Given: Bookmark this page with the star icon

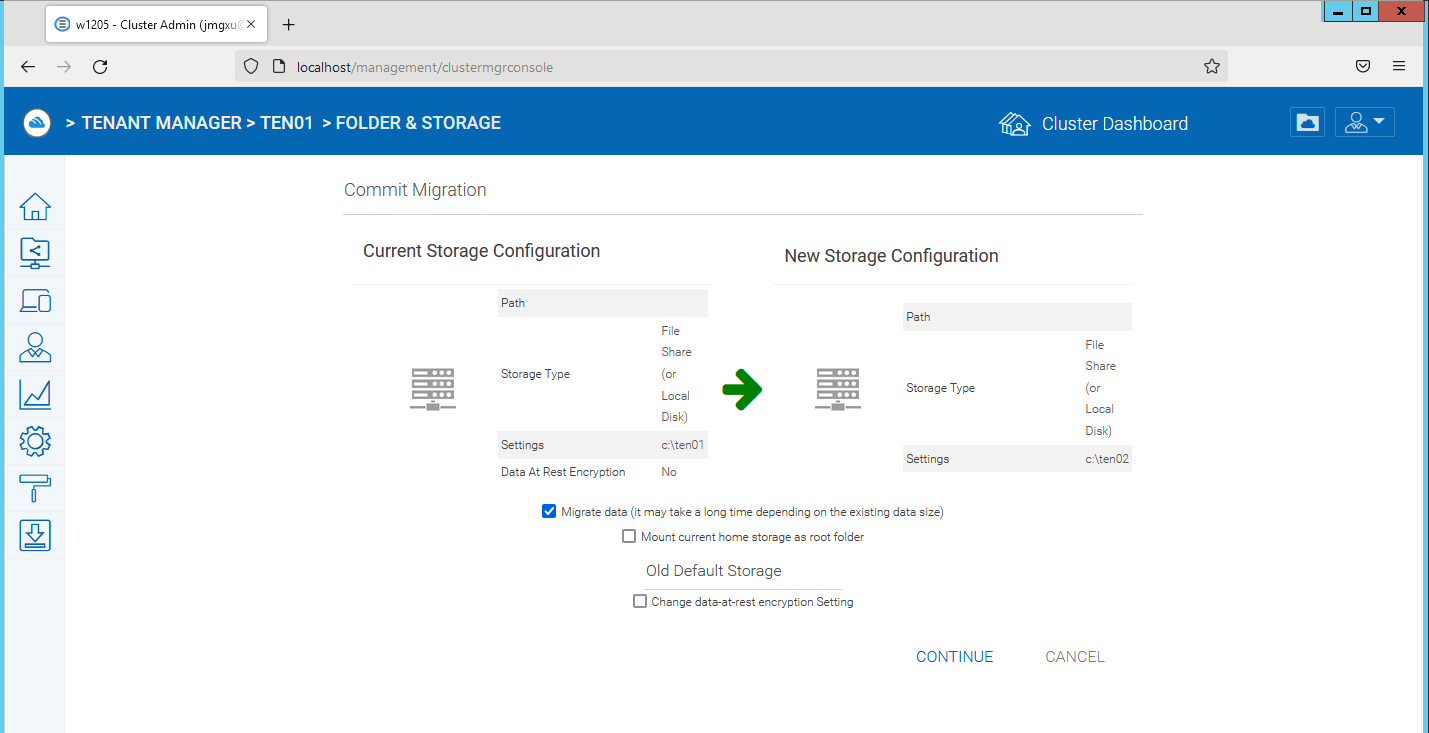Looking at the screenshot, I should pos(1212,67).
